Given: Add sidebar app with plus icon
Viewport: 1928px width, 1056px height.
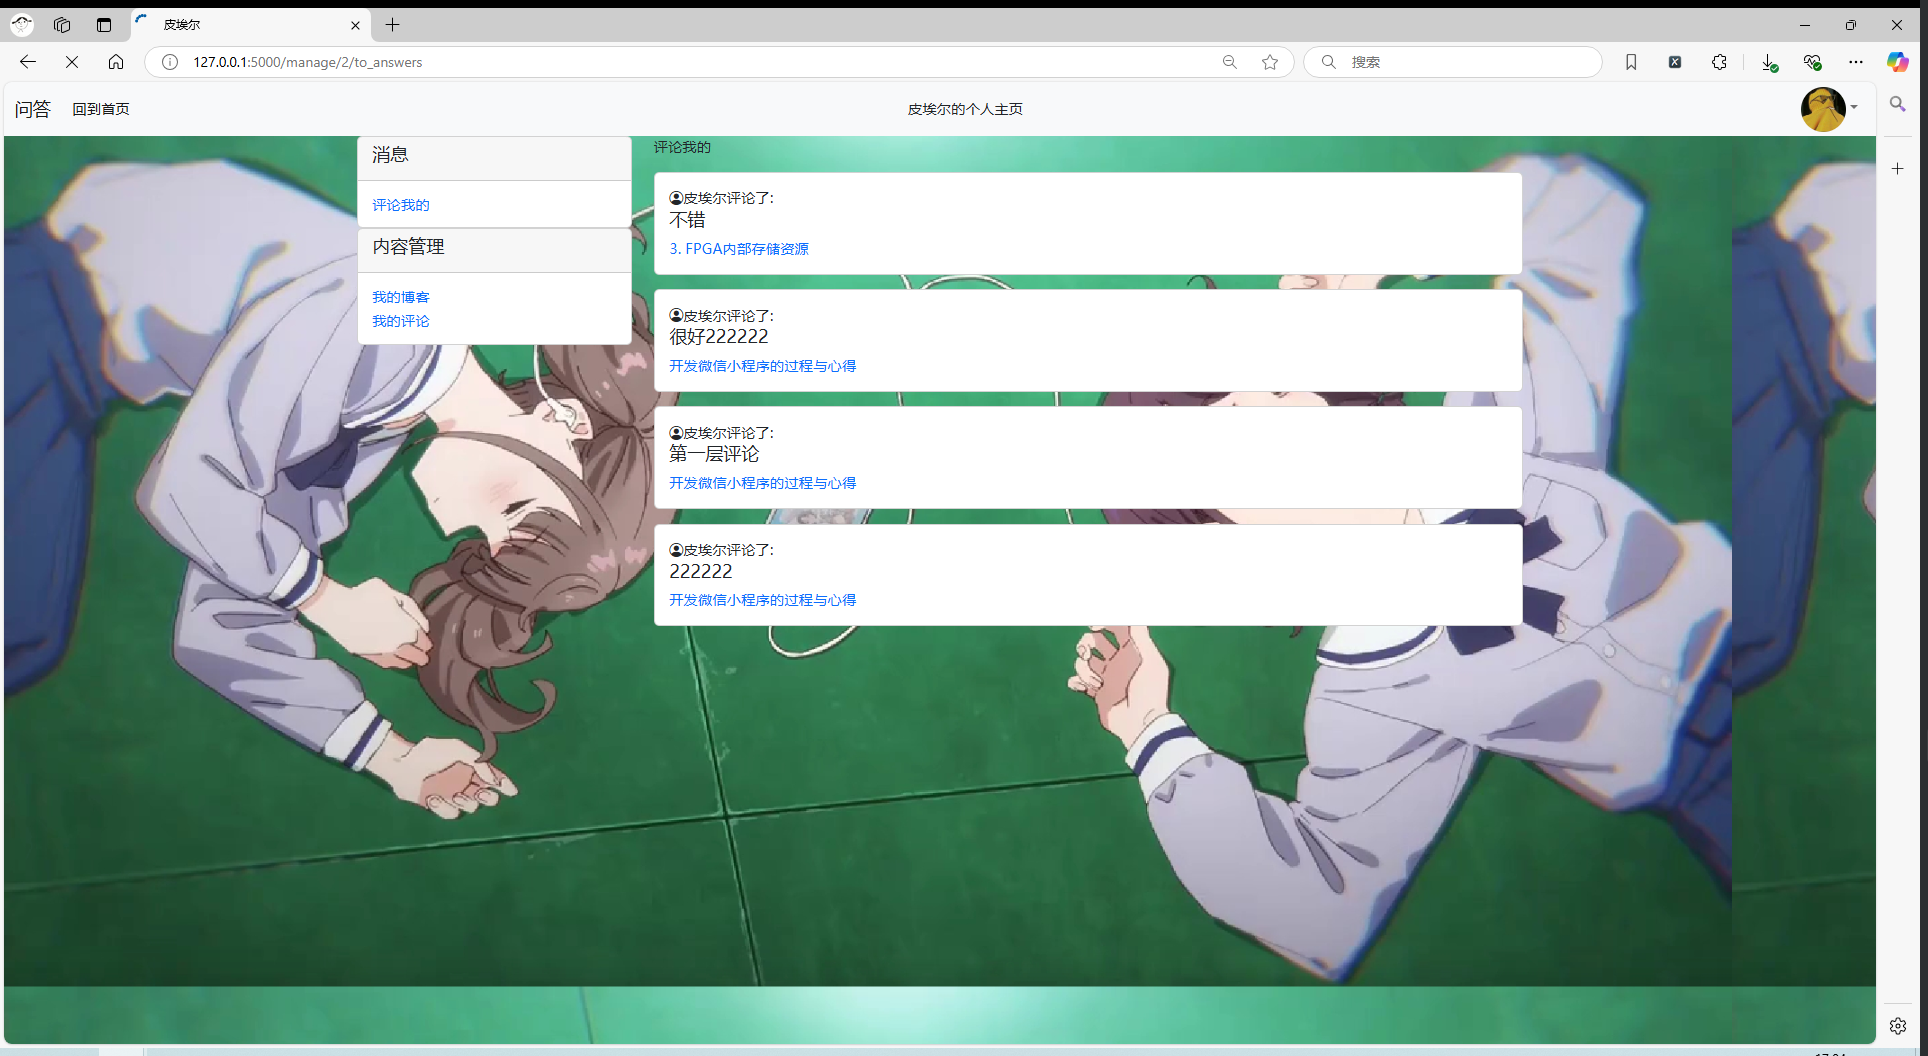Looking at the screenshot, I should (x=1898, y=169).
